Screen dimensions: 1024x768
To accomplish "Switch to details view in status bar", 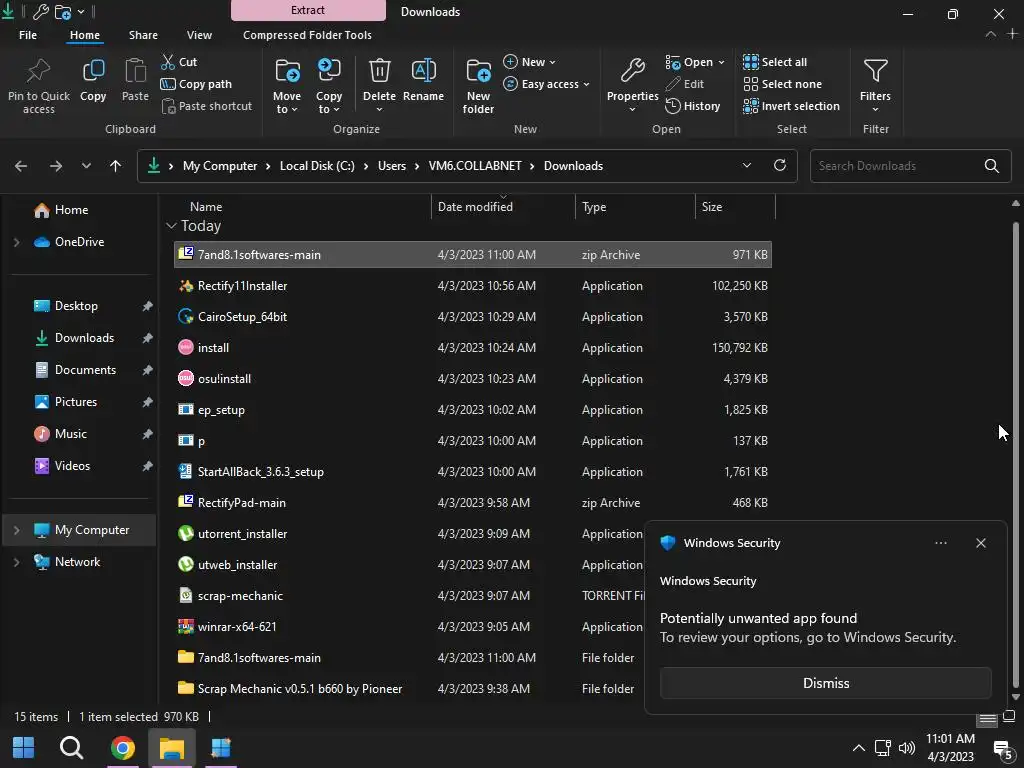I will click(987, 719).
